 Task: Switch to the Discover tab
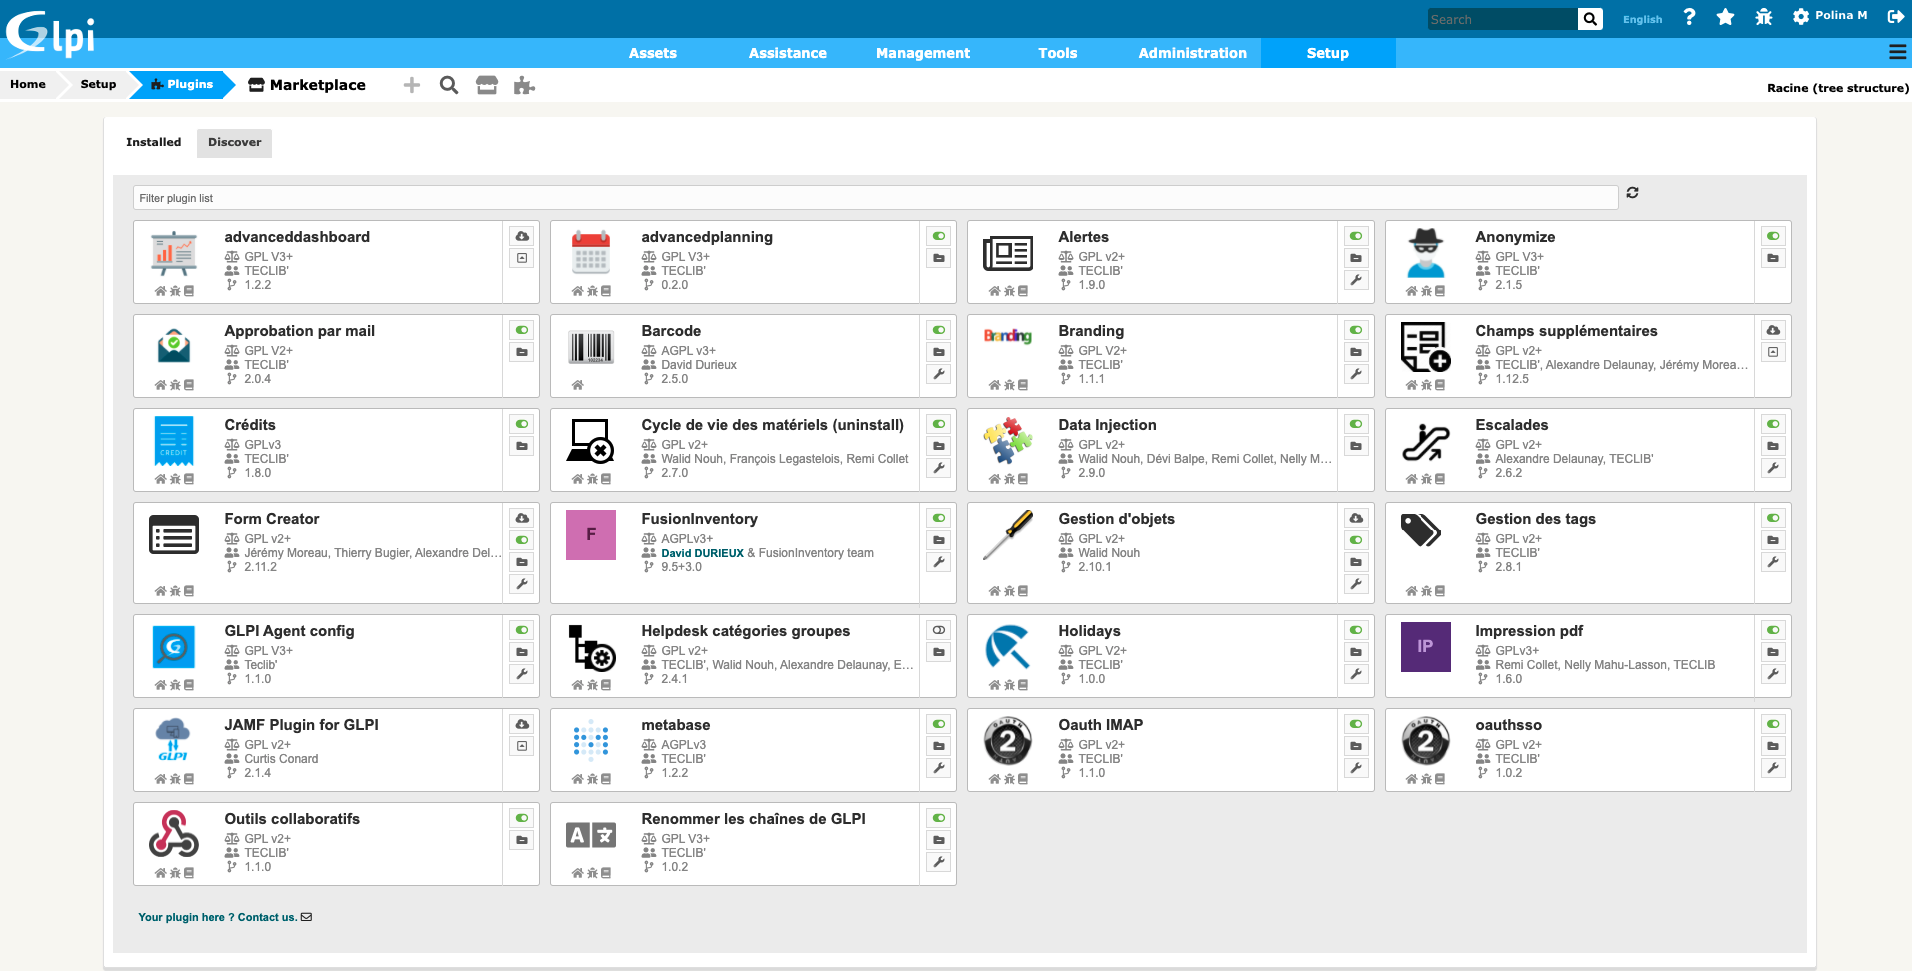pos(234,142)
